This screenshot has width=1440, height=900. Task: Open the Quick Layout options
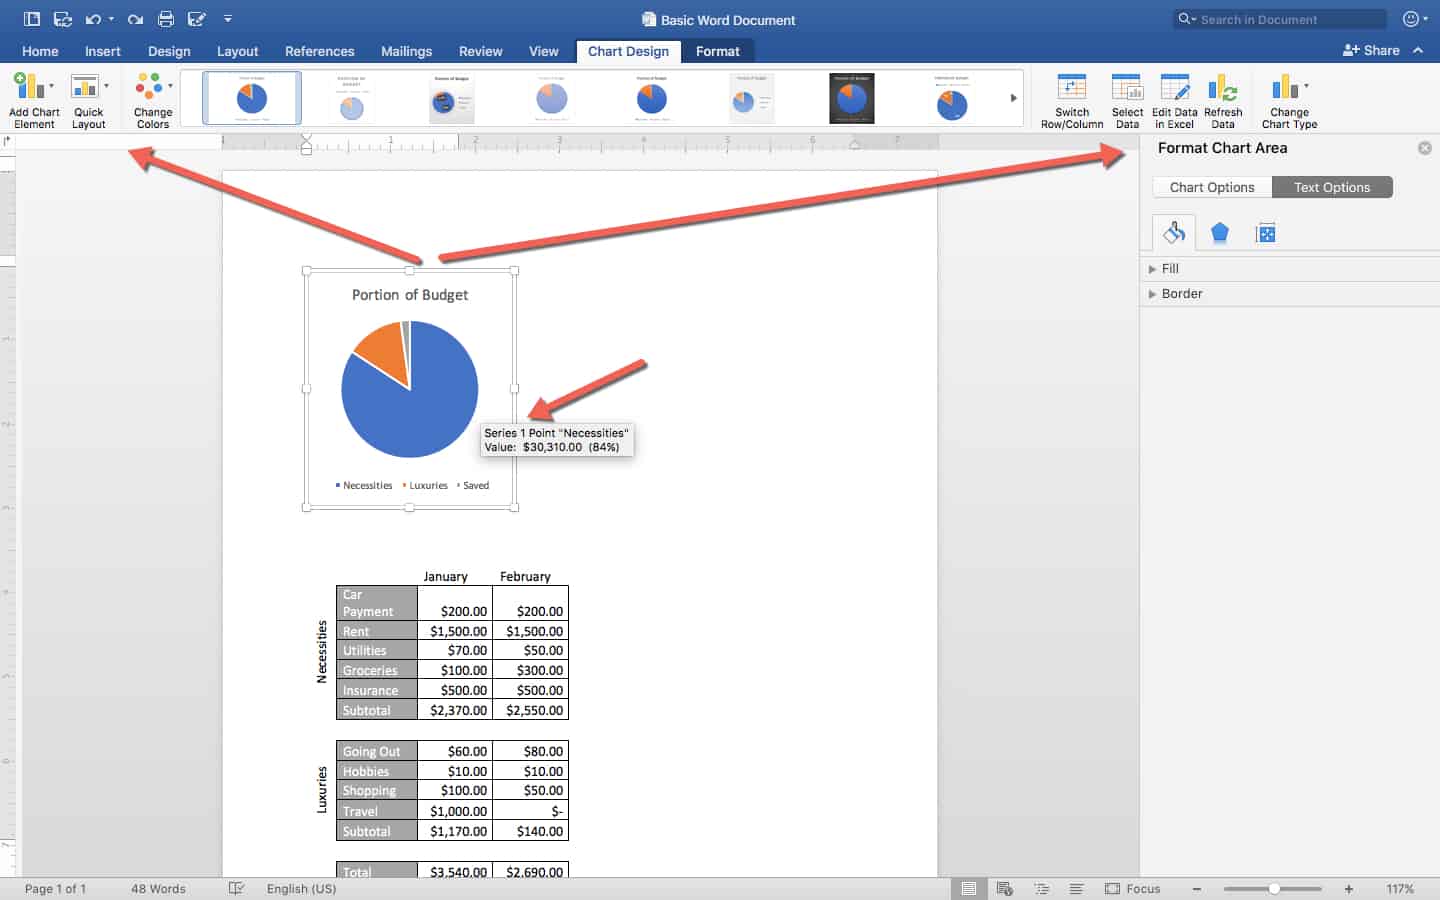(88, 98)
